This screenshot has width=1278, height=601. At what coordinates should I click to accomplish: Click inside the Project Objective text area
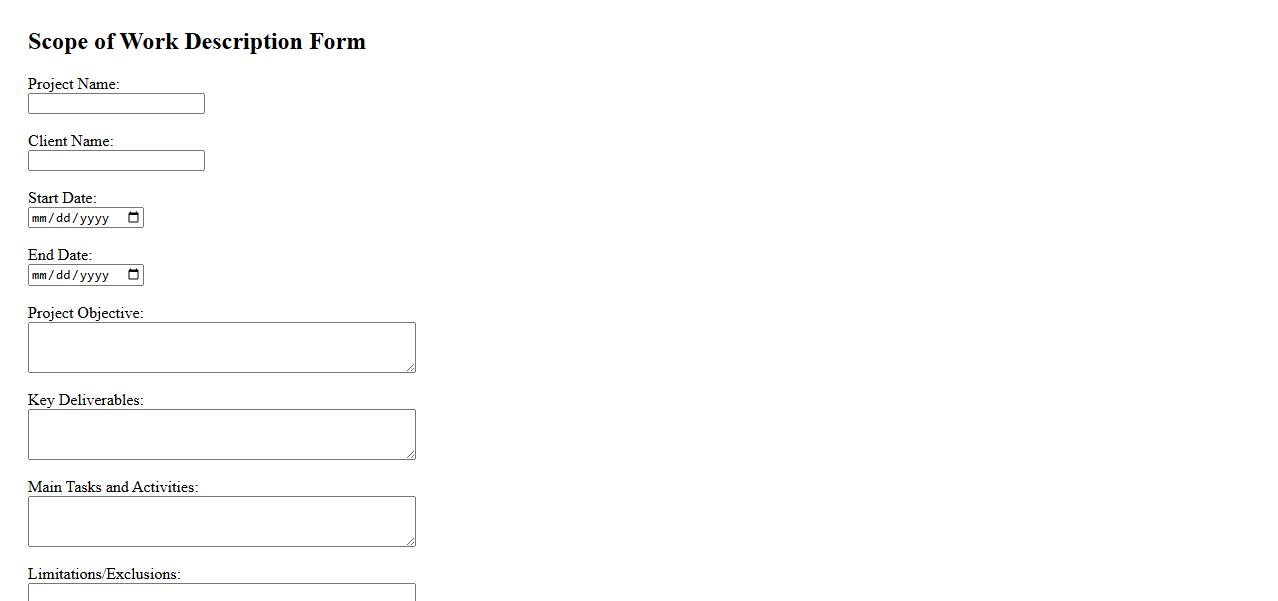coord(221,347)
